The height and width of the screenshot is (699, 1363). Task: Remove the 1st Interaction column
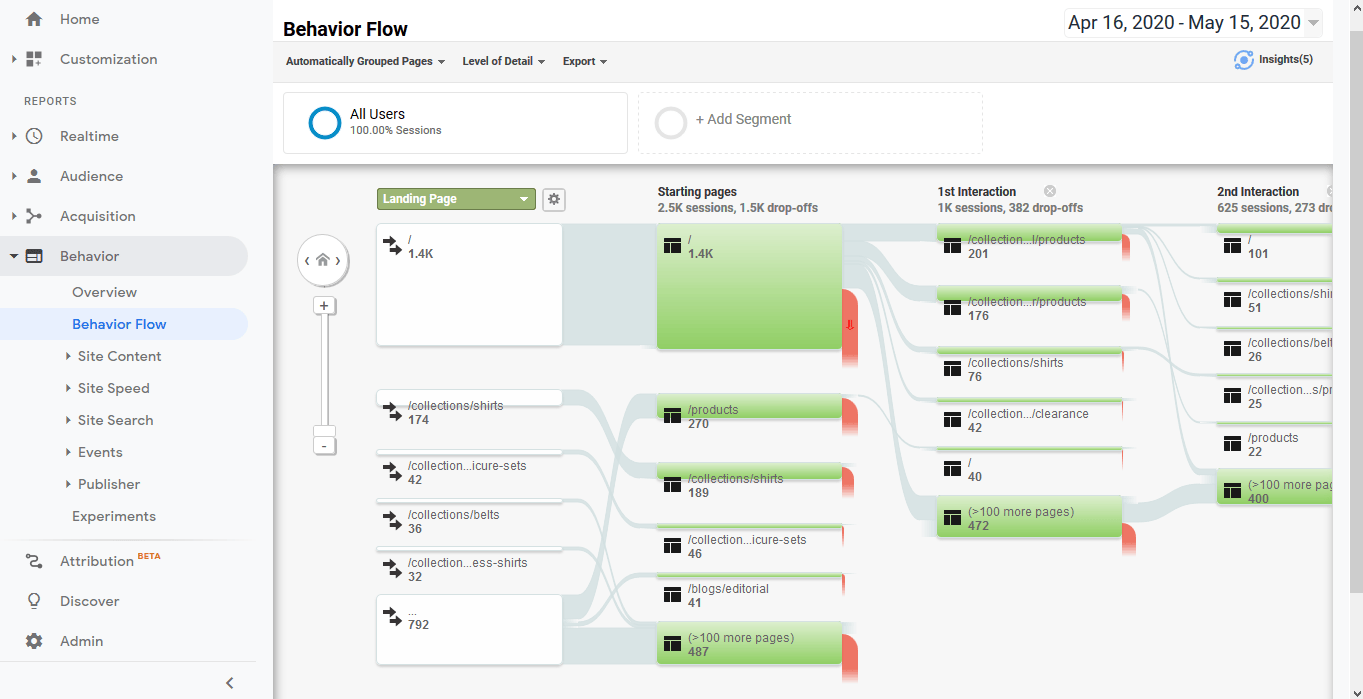1049,191
